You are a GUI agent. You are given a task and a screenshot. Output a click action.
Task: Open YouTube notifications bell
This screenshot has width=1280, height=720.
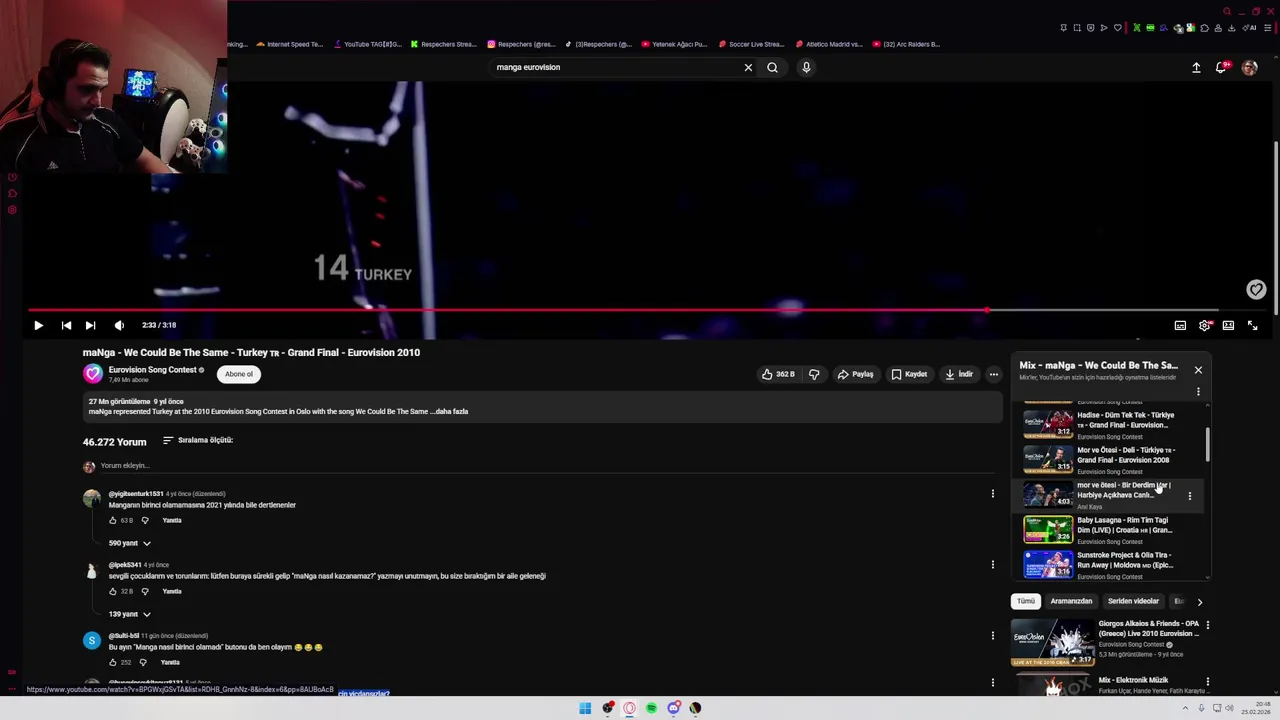click(x=1221, y=67)
